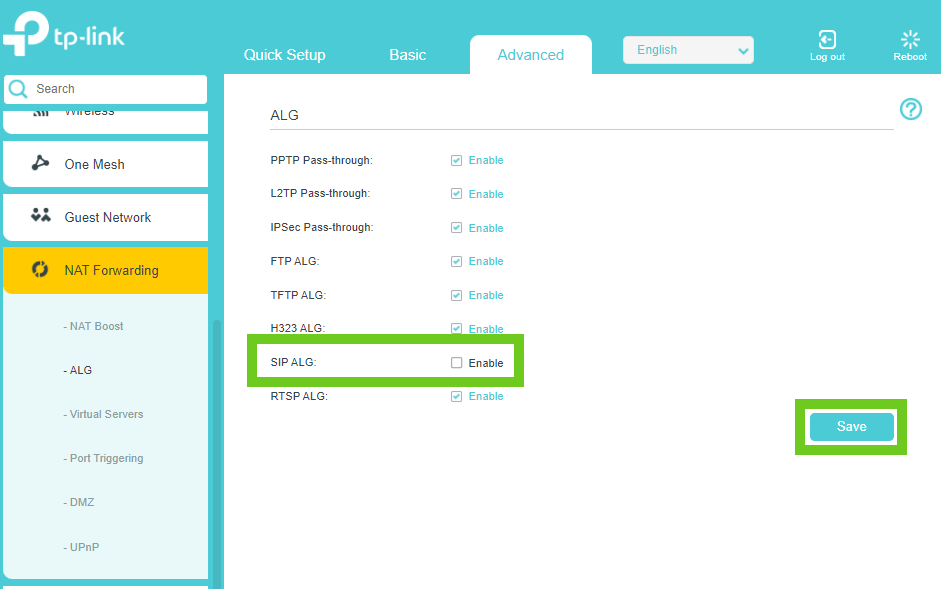Open the English language dropdown

coord(688,50)
